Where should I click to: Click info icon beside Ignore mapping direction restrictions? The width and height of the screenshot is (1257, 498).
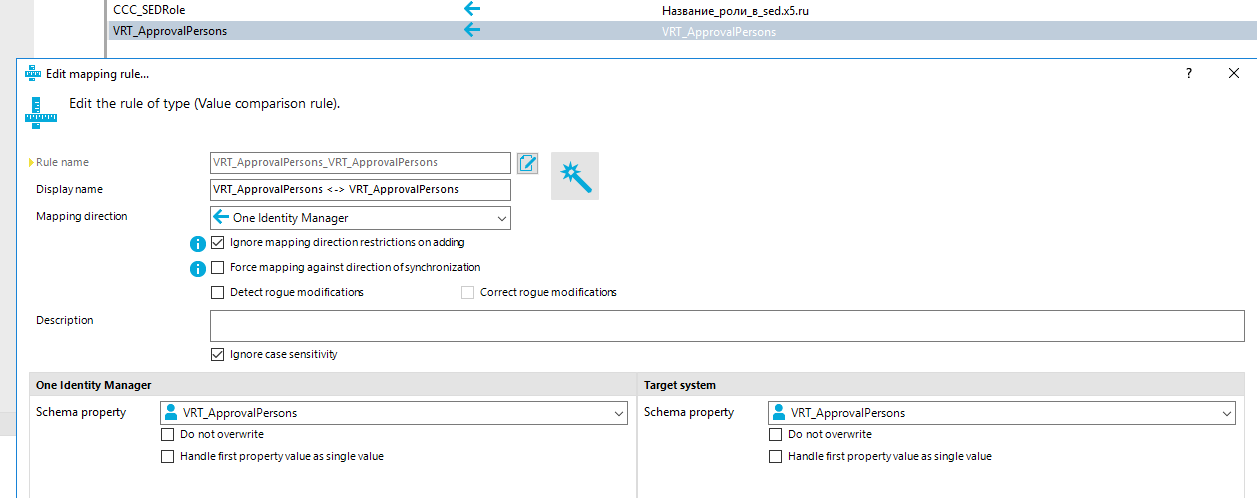[198, 243]
